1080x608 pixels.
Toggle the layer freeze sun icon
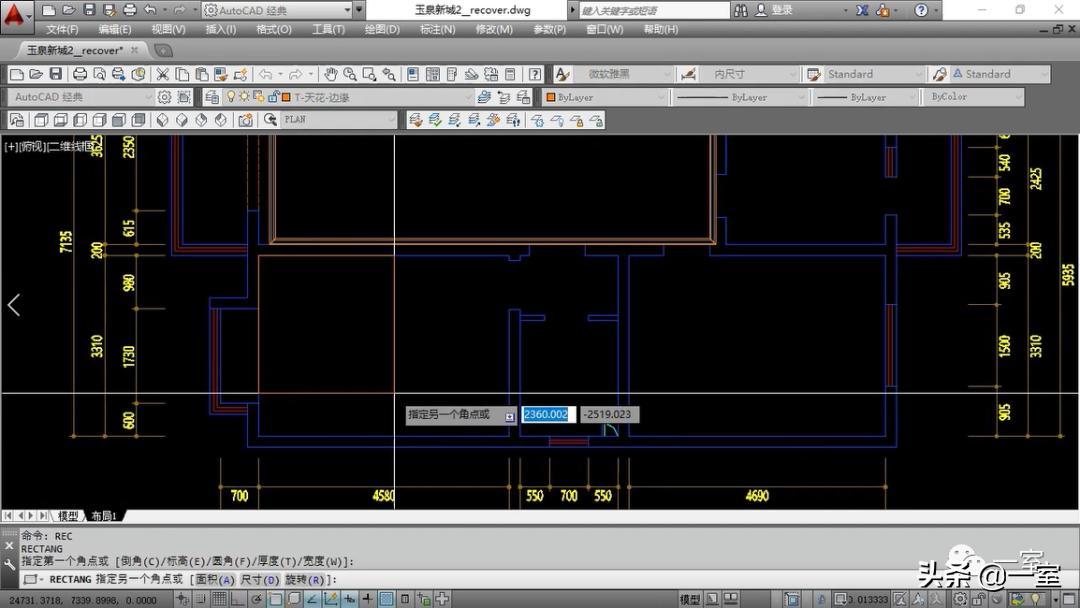coord(245,97)
